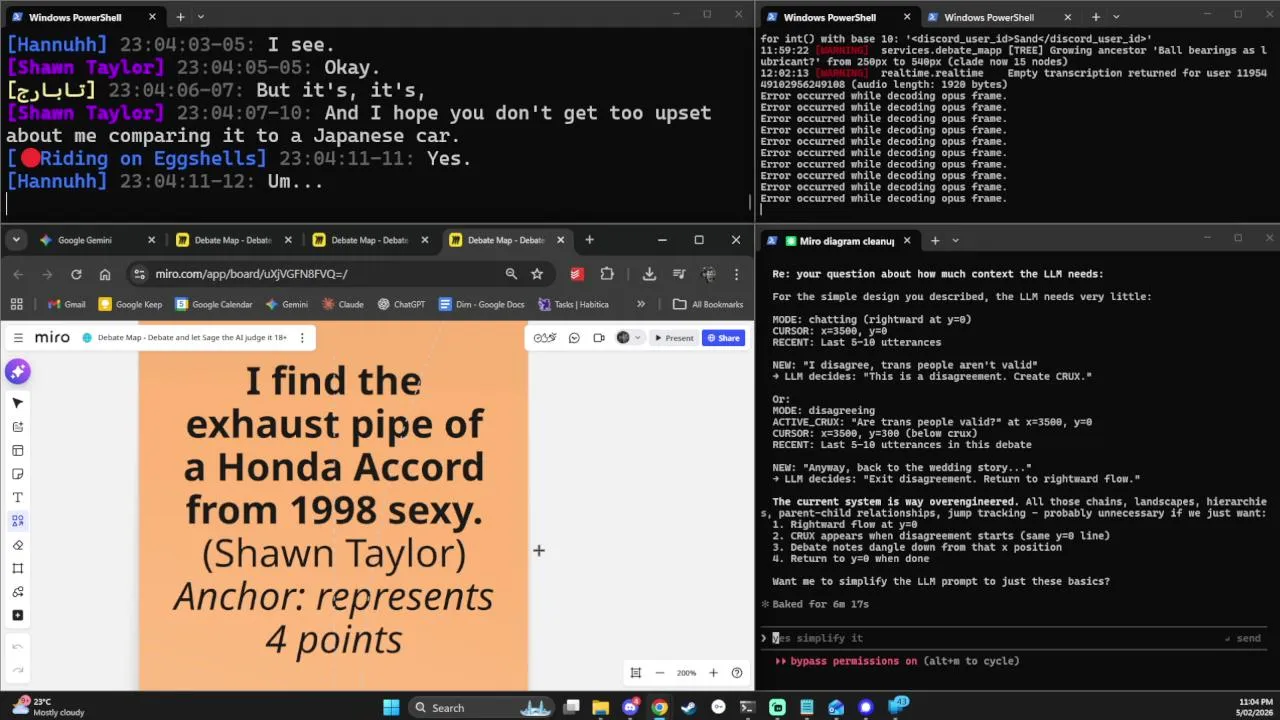
Task: Click the Miro Share button
Action: point(723,338)
